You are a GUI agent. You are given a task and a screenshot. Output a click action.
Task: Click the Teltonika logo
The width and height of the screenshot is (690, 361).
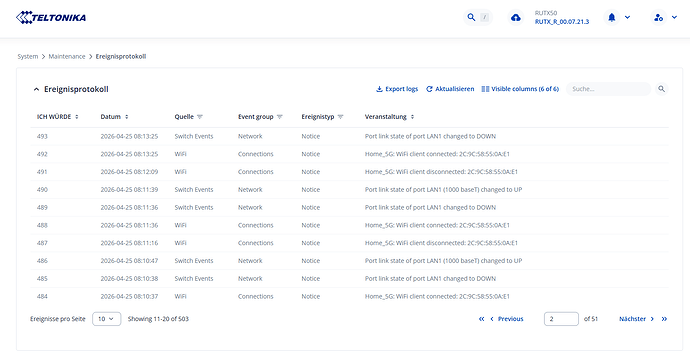coord(51,18)
